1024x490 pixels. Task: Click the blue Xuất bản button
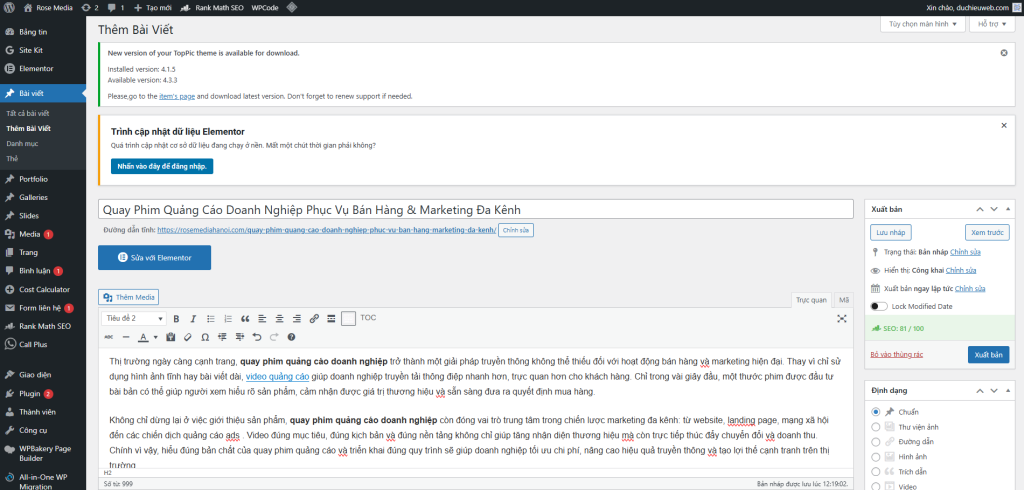click(x=988, y=354)
